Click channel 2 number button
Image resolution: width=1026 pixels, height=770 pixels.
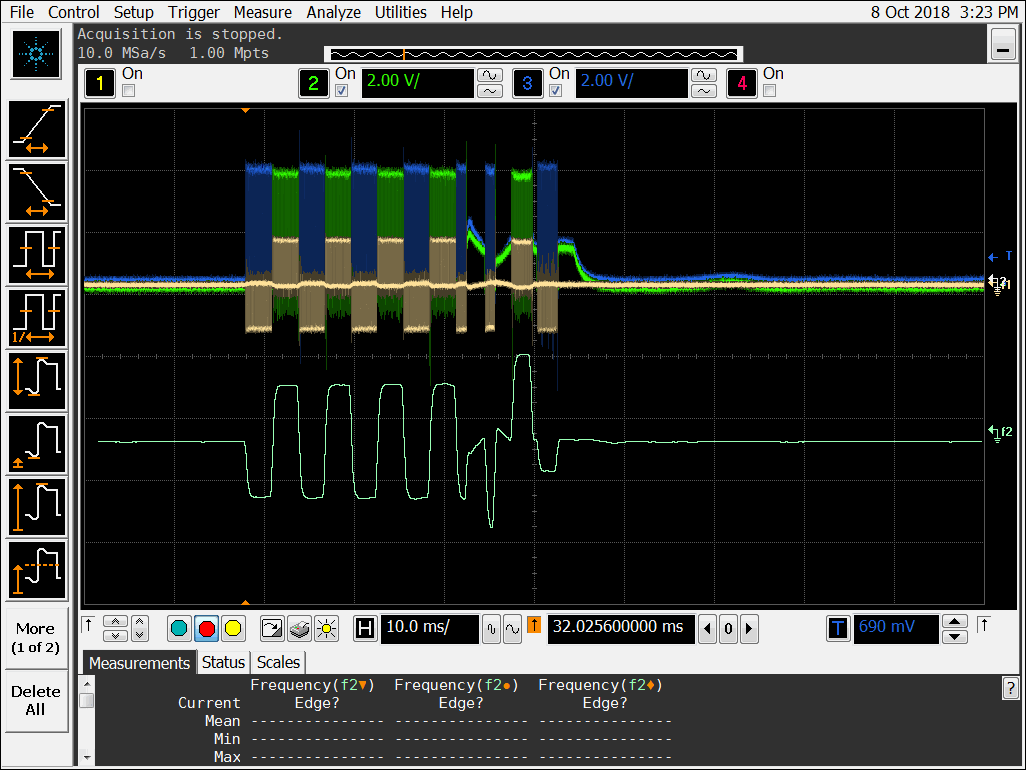[313, 83]
